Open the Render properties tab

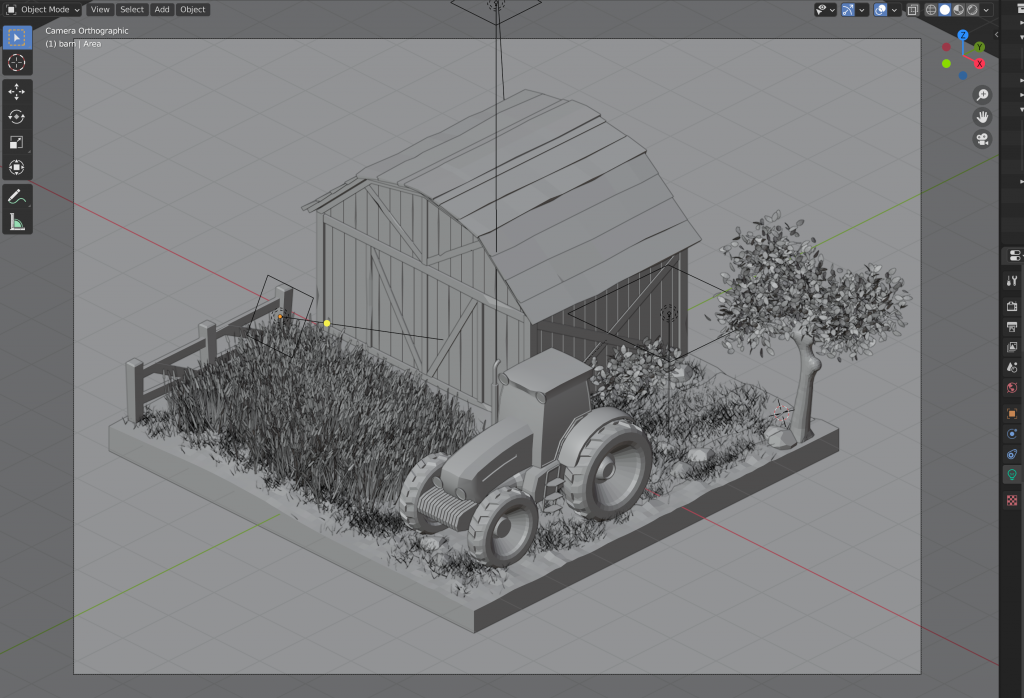point(1012,306)
